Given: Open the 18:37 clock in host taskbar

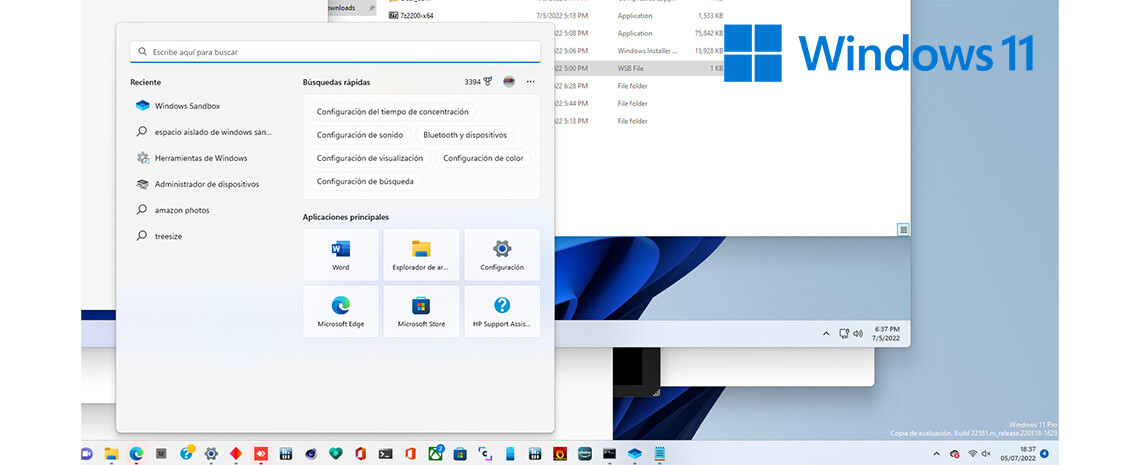Looking at the screenshot, I should [x=1018, y=453].
